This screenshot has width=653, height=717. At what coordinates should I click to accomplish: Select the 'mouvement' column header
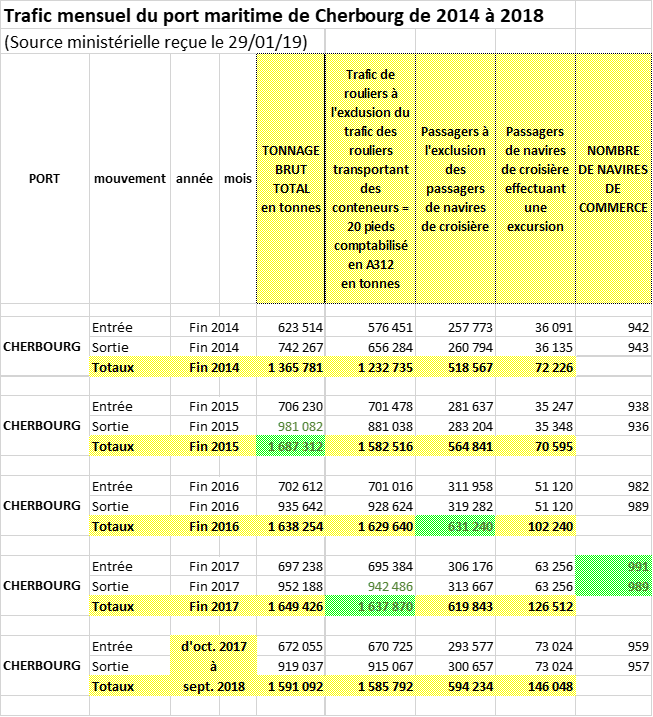pyautogui.click(x=130, y=178)
